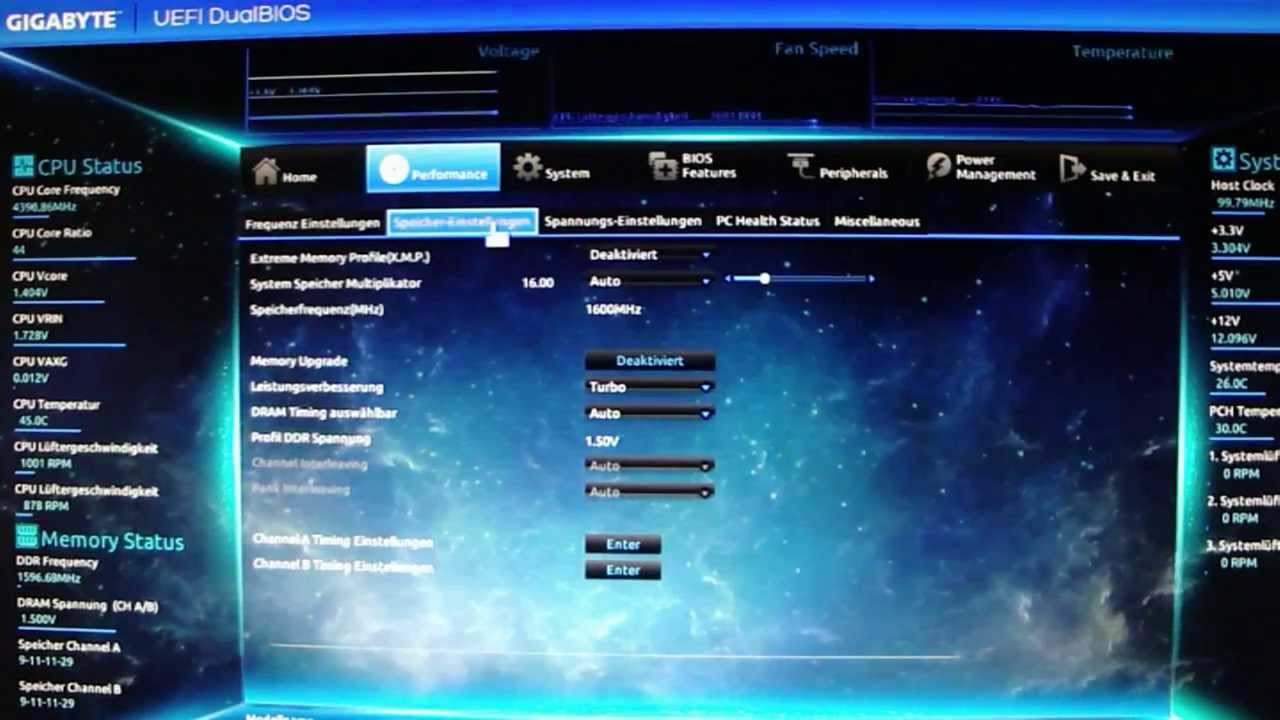Click the Profil DDR Spannung value 1.50V
1280x720 pixels.
[602, 440]
